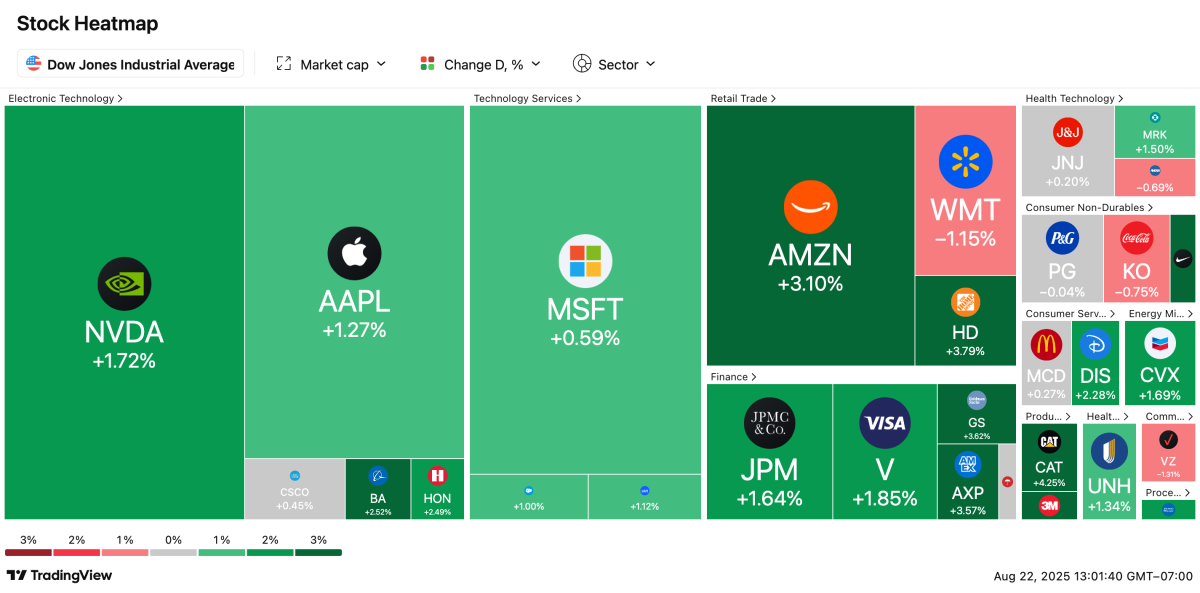Click the Stock Heatmap title

88,23
